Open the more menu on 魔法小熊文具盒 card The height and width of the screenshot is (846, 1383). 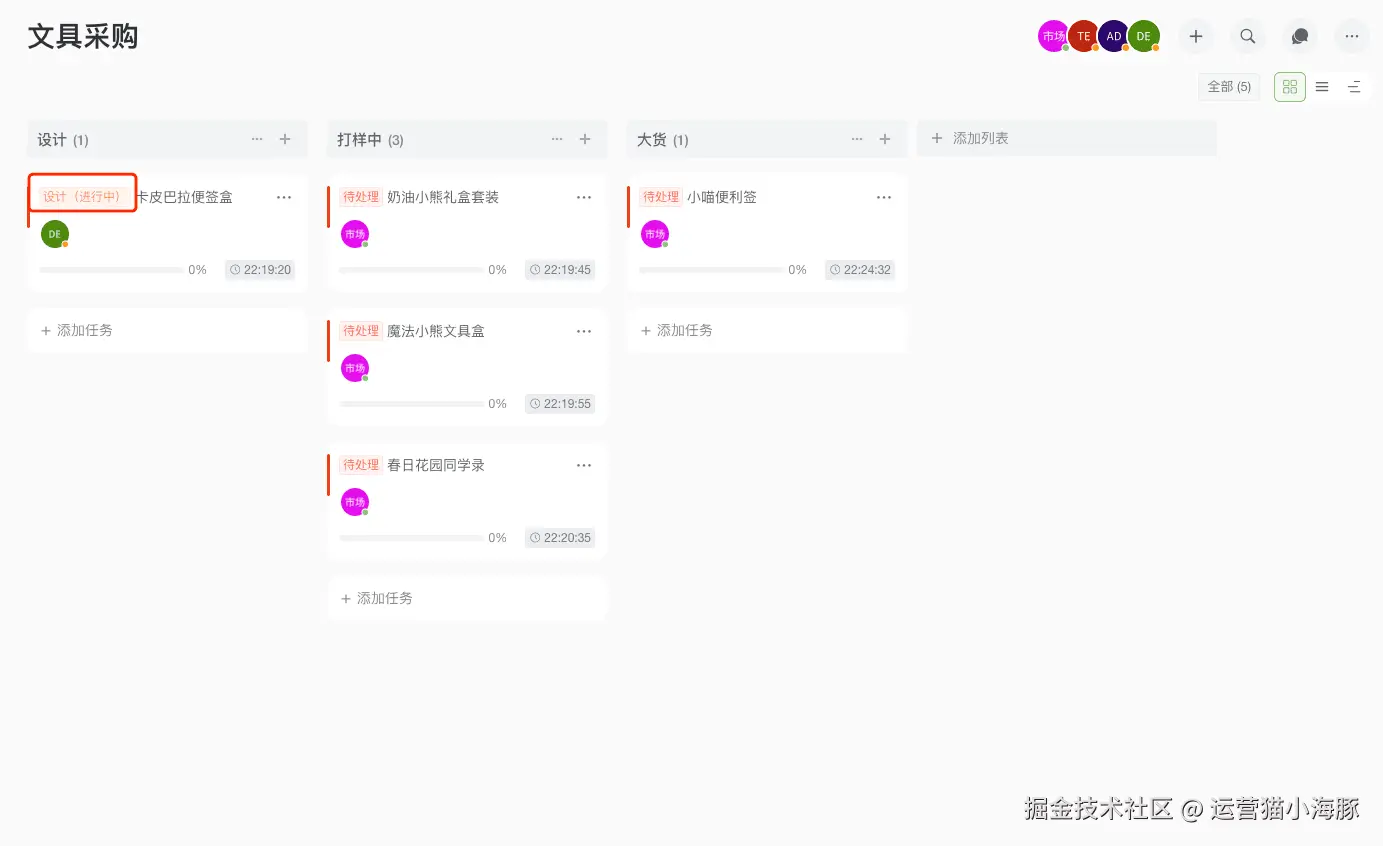pyautogui.click(x=584, y=331)
